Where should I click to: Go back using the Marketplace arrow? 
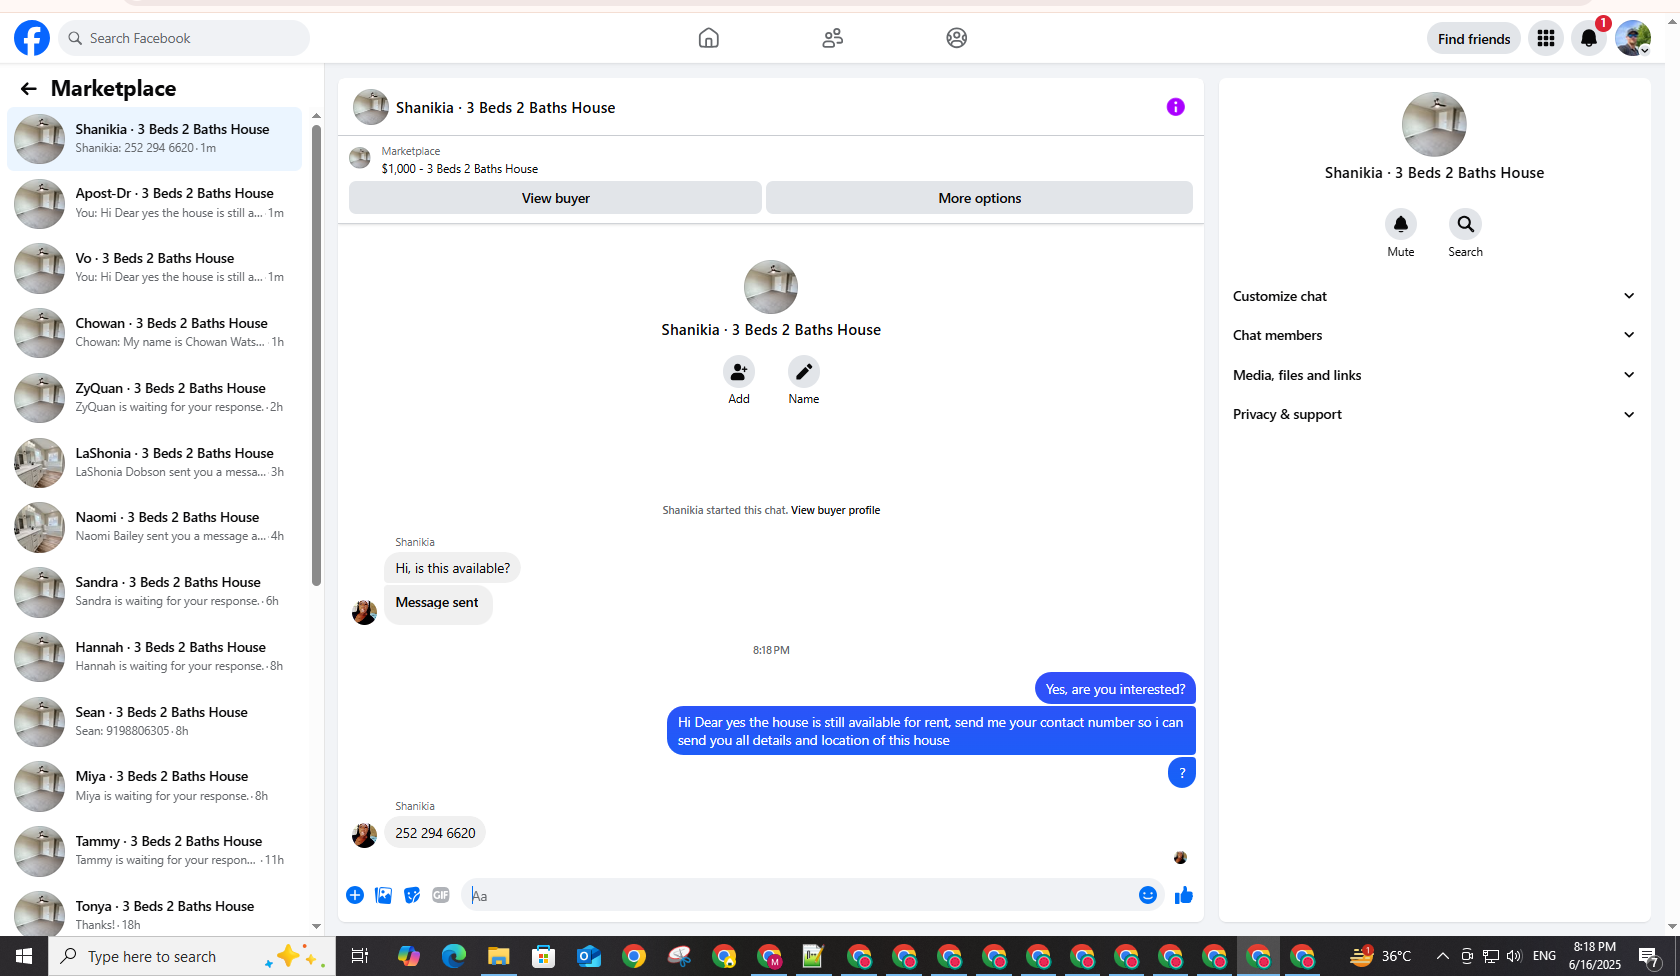pos(28,89)
